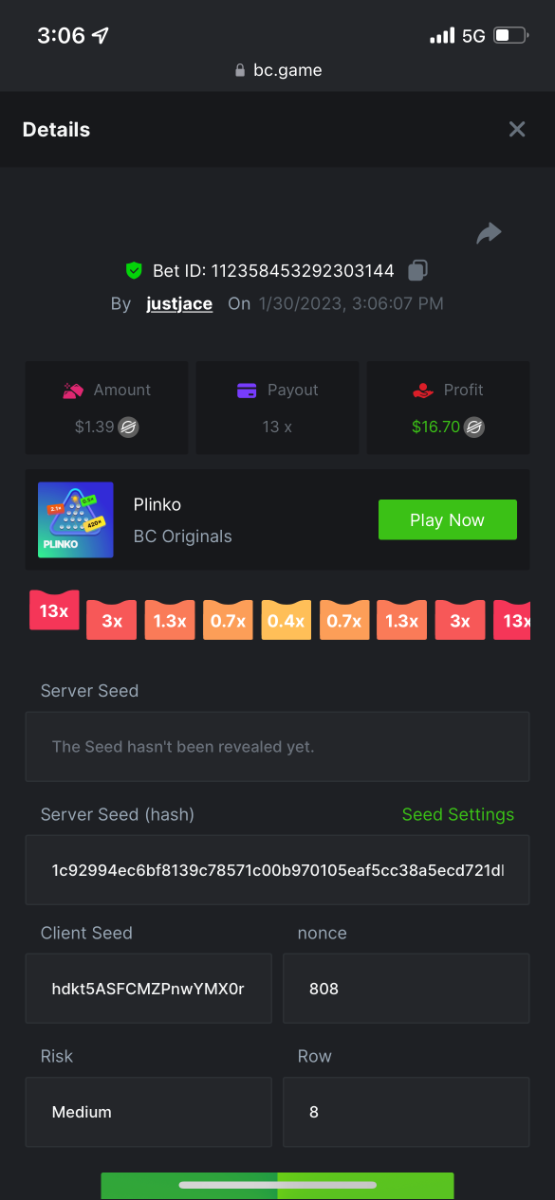
Task: Select the 0.4x multiplier tile
Action: tap(286, 620)
